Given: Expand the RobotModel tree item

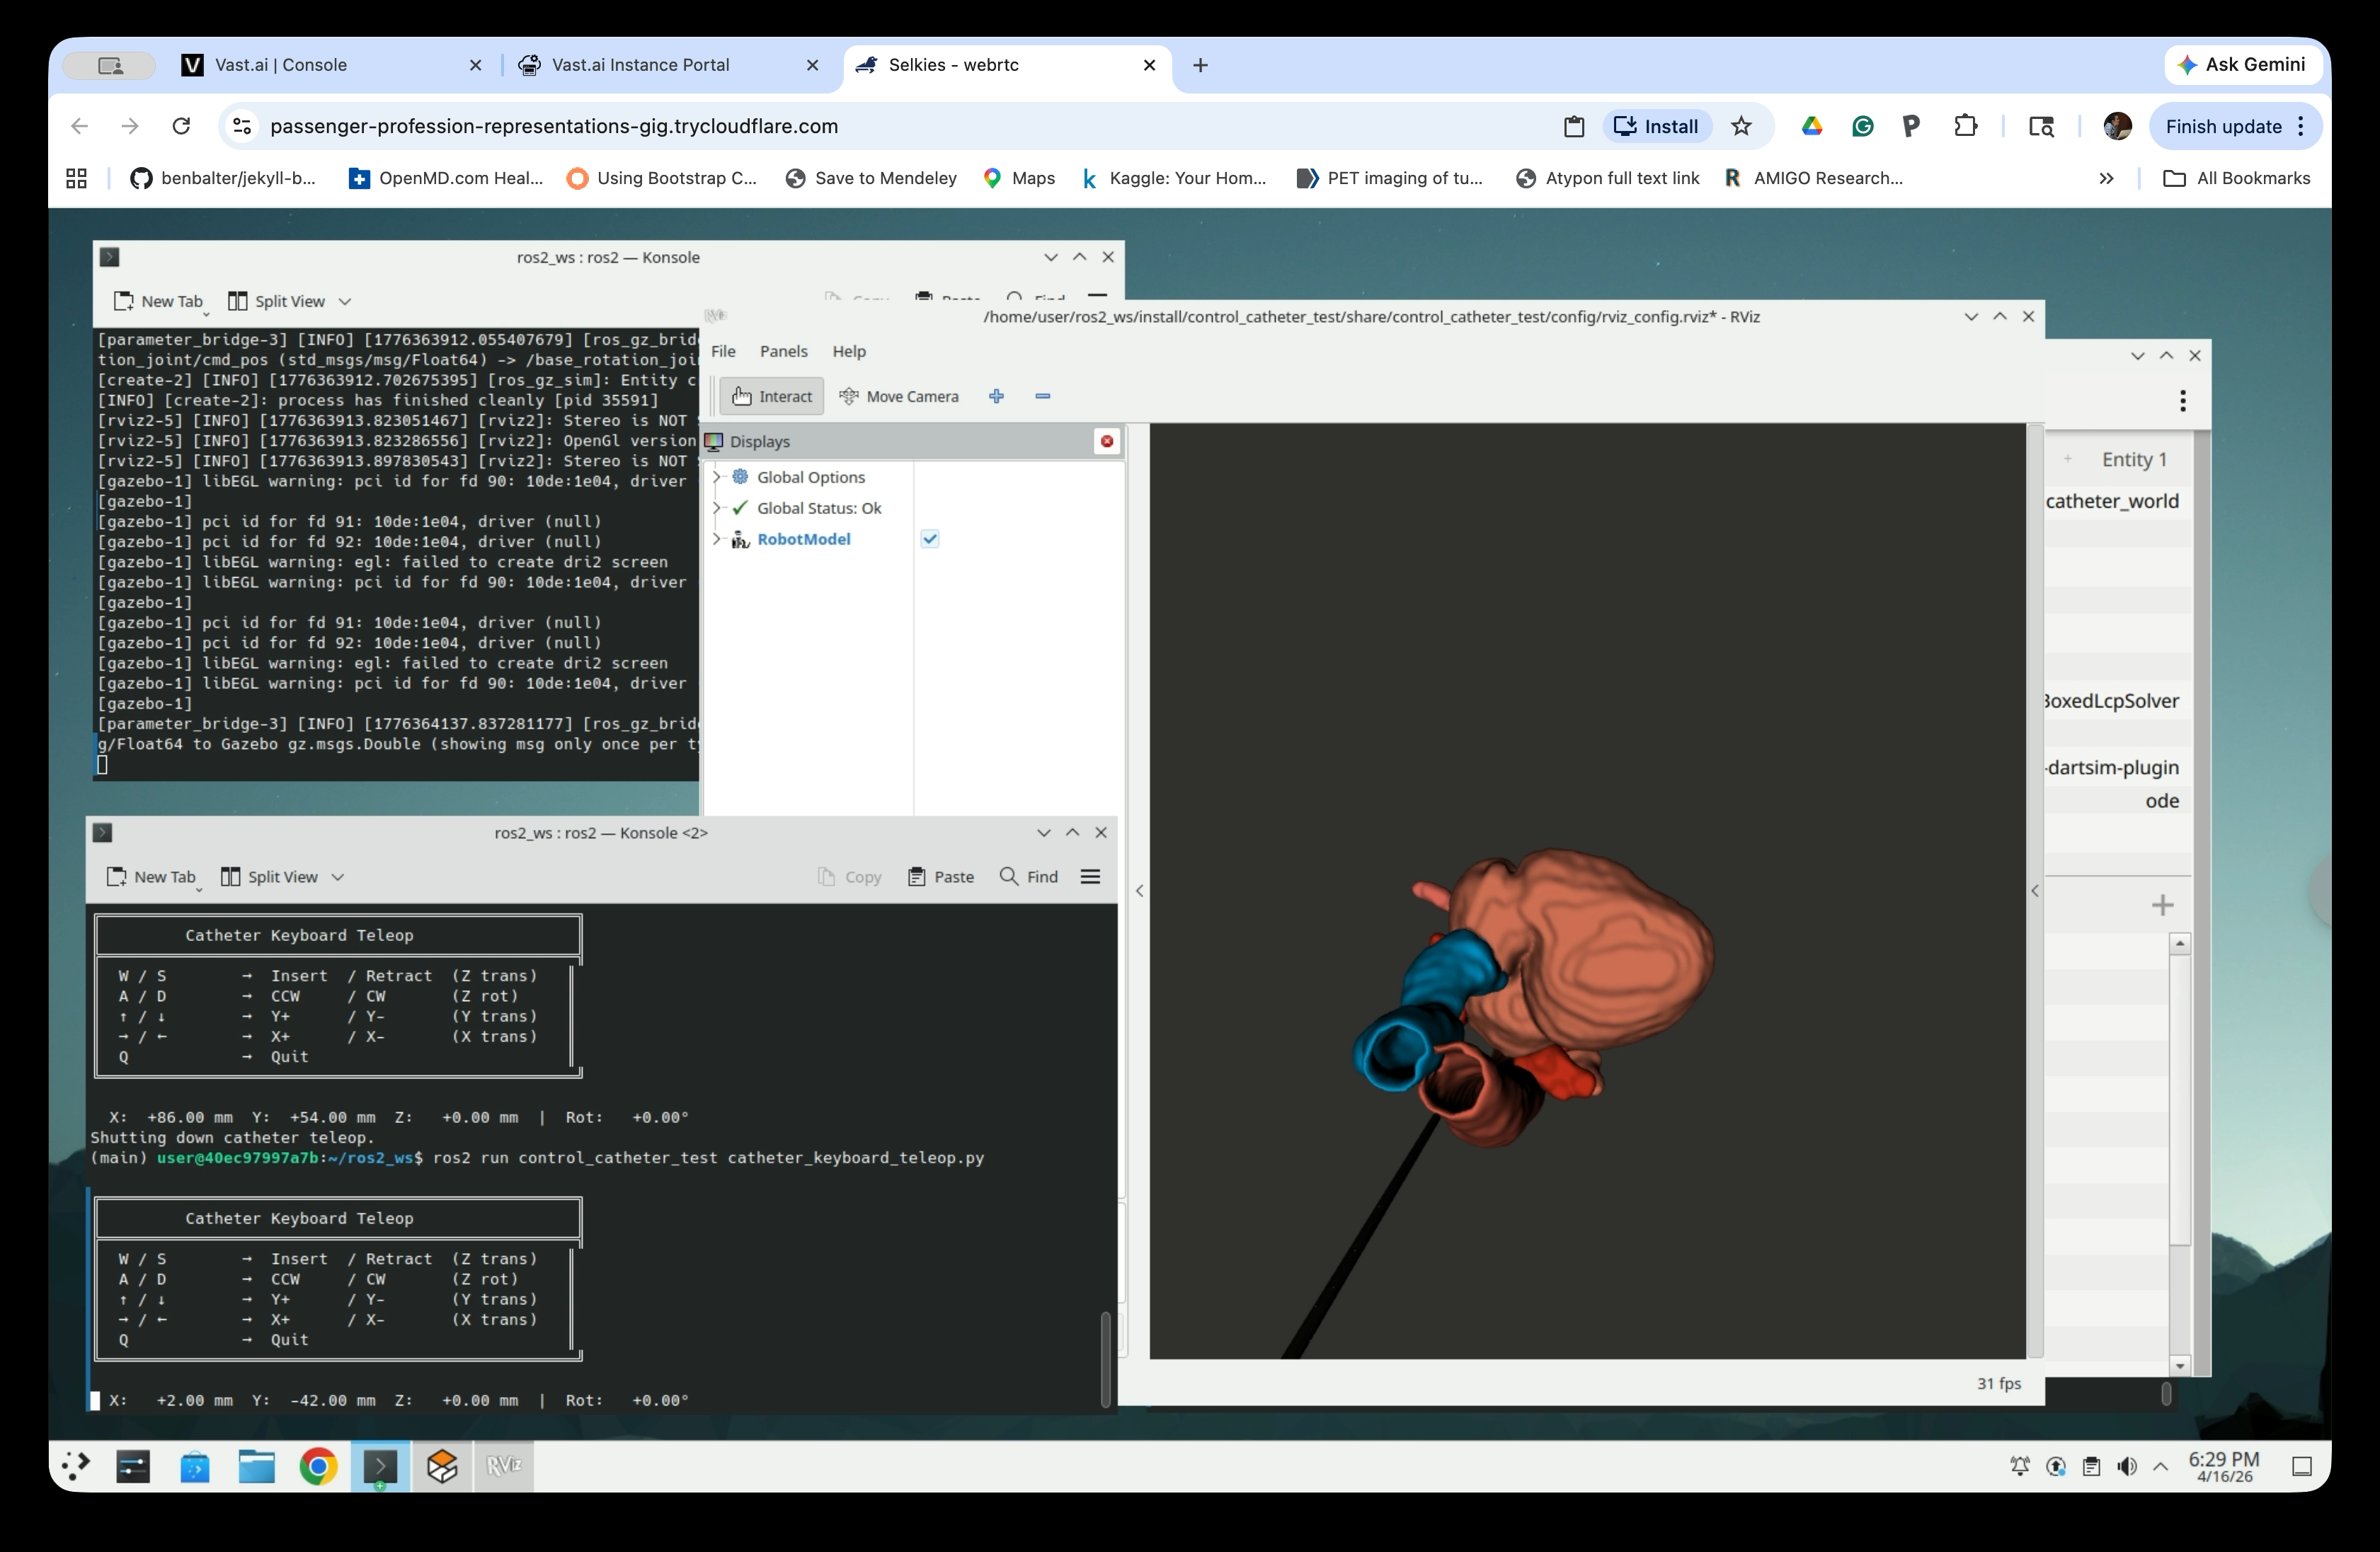Looking at the screenshot, I should click(x=716, y=539).
